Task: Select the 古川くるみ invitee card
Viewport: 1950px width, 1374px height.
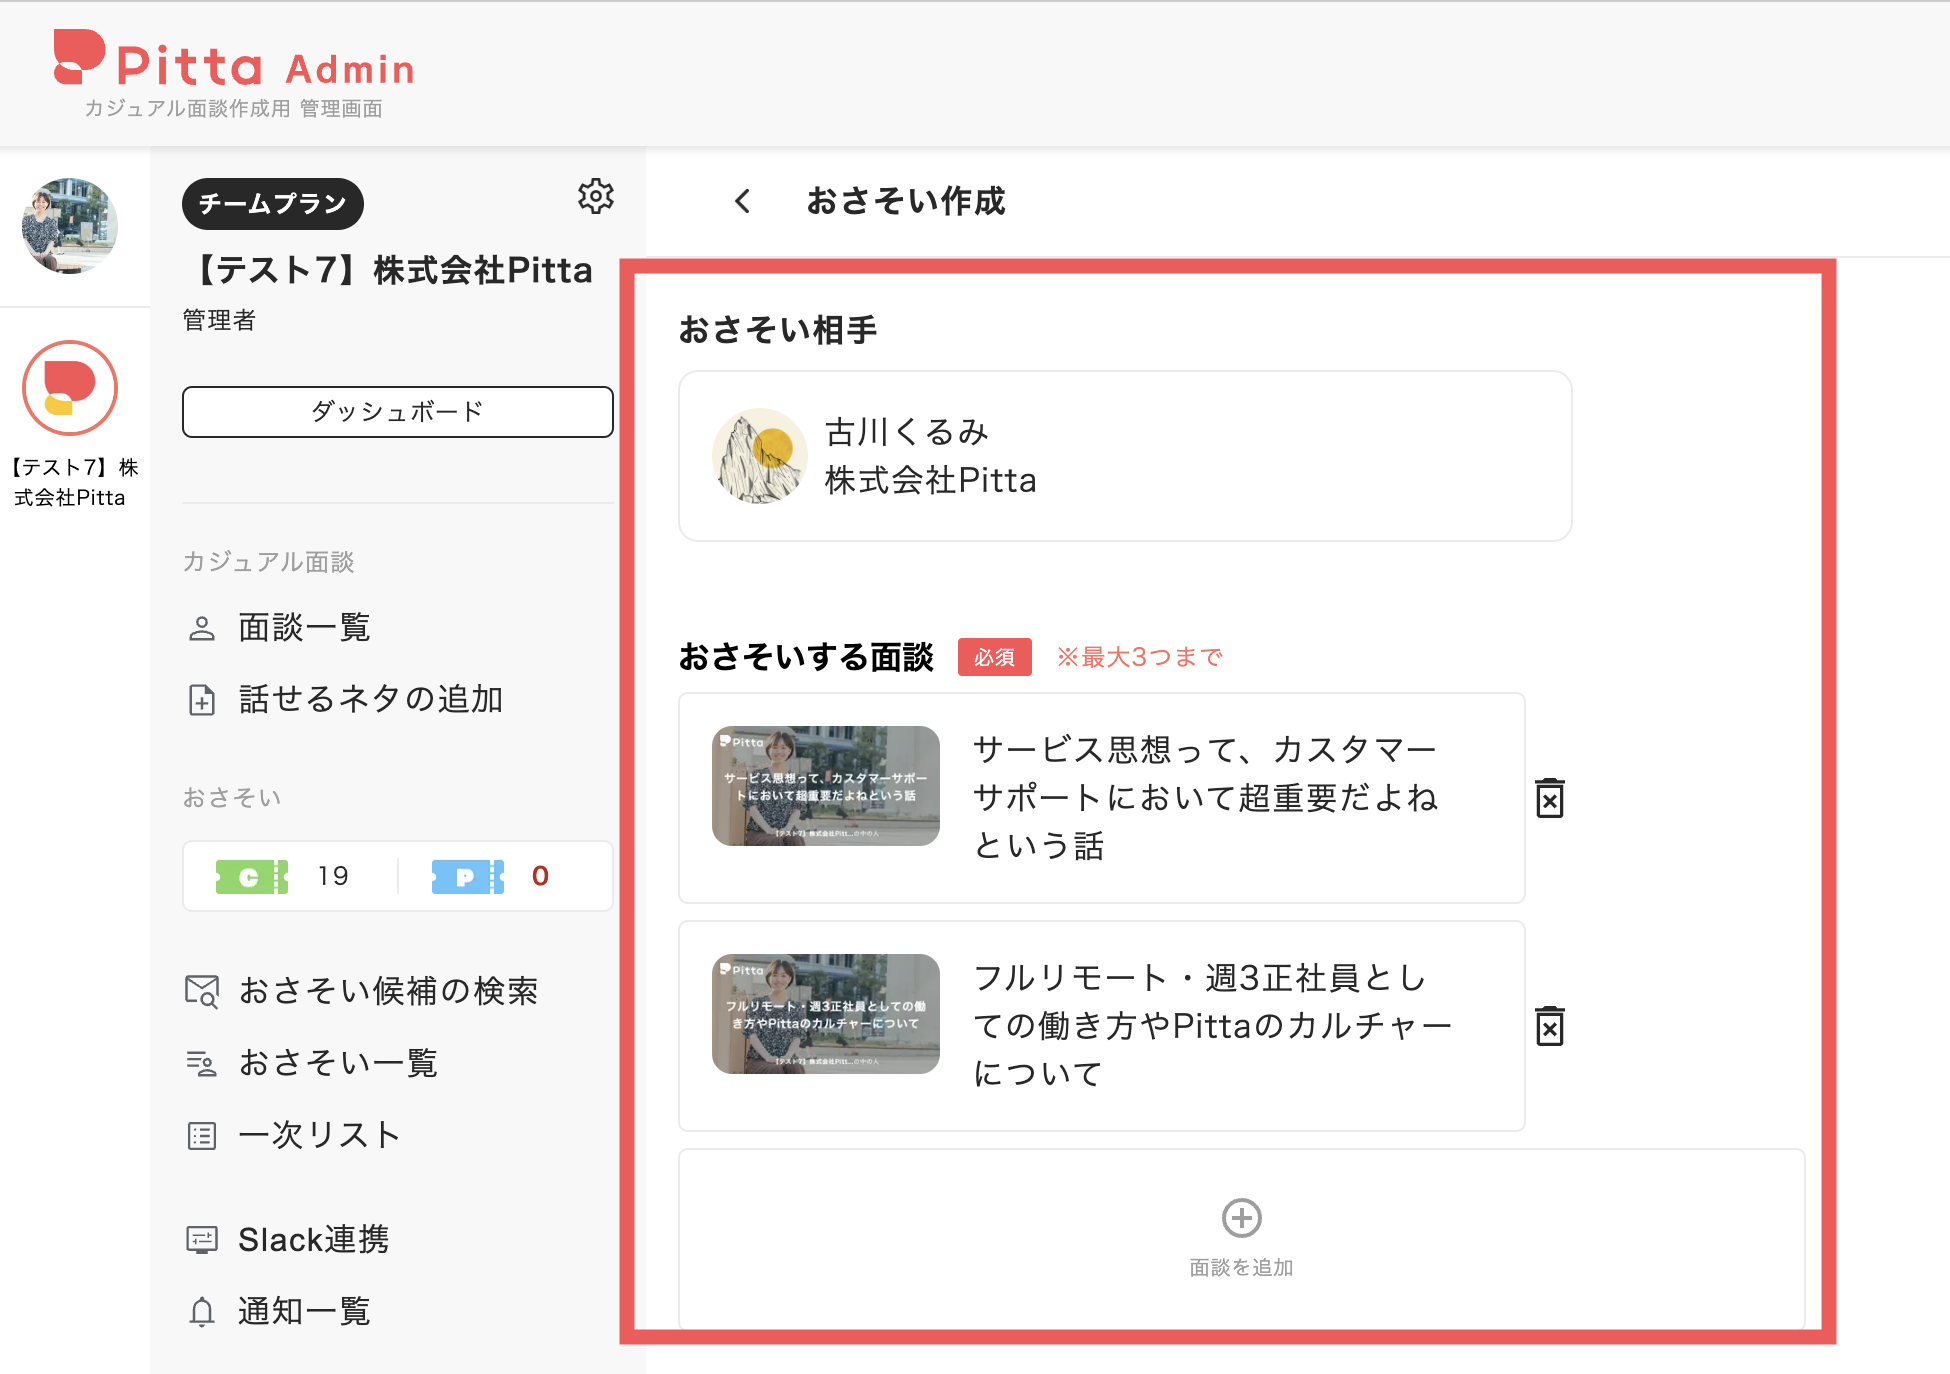Action: point(1125,456)
